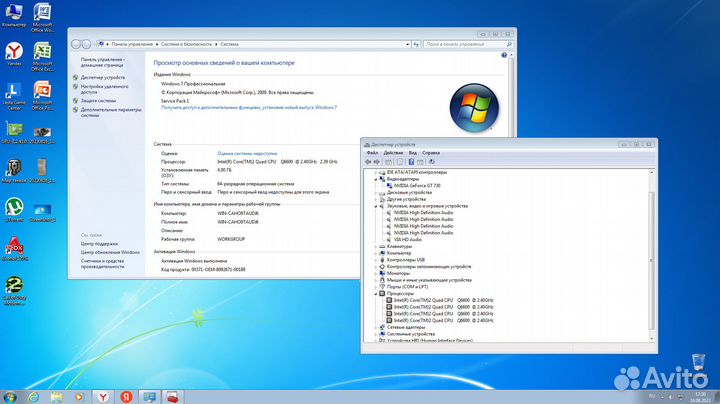Click the control panel search field
720x404 pixels.
467,44
